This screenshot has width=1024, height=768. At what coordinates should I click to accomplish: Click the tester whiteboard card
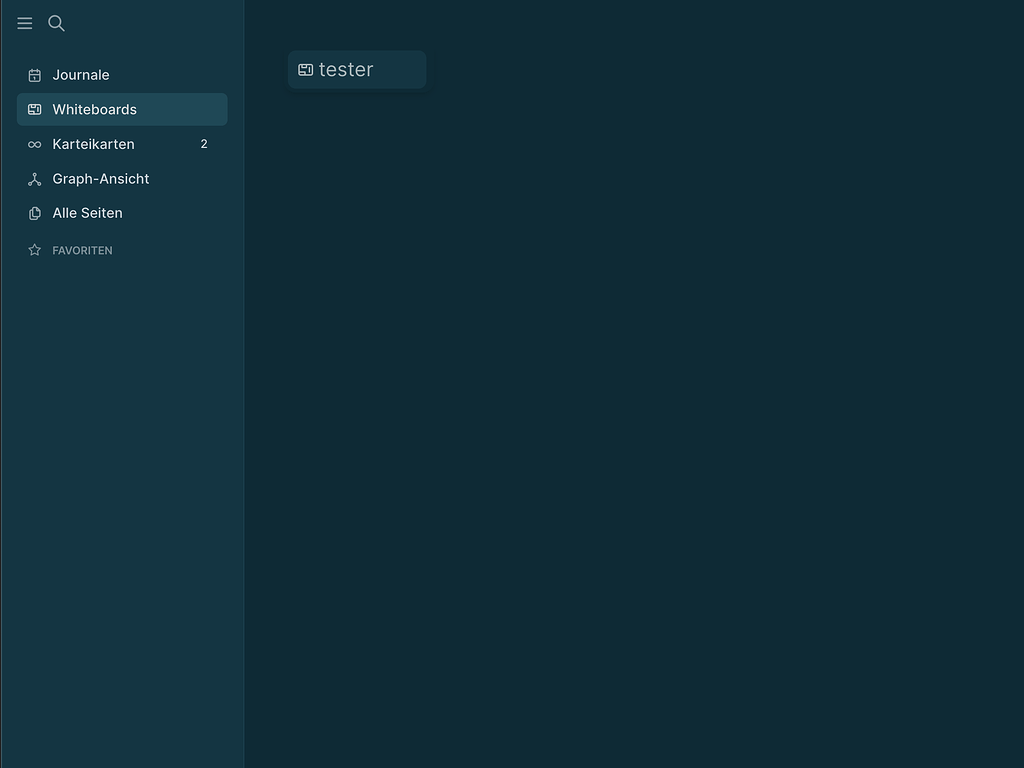[357, 69]
